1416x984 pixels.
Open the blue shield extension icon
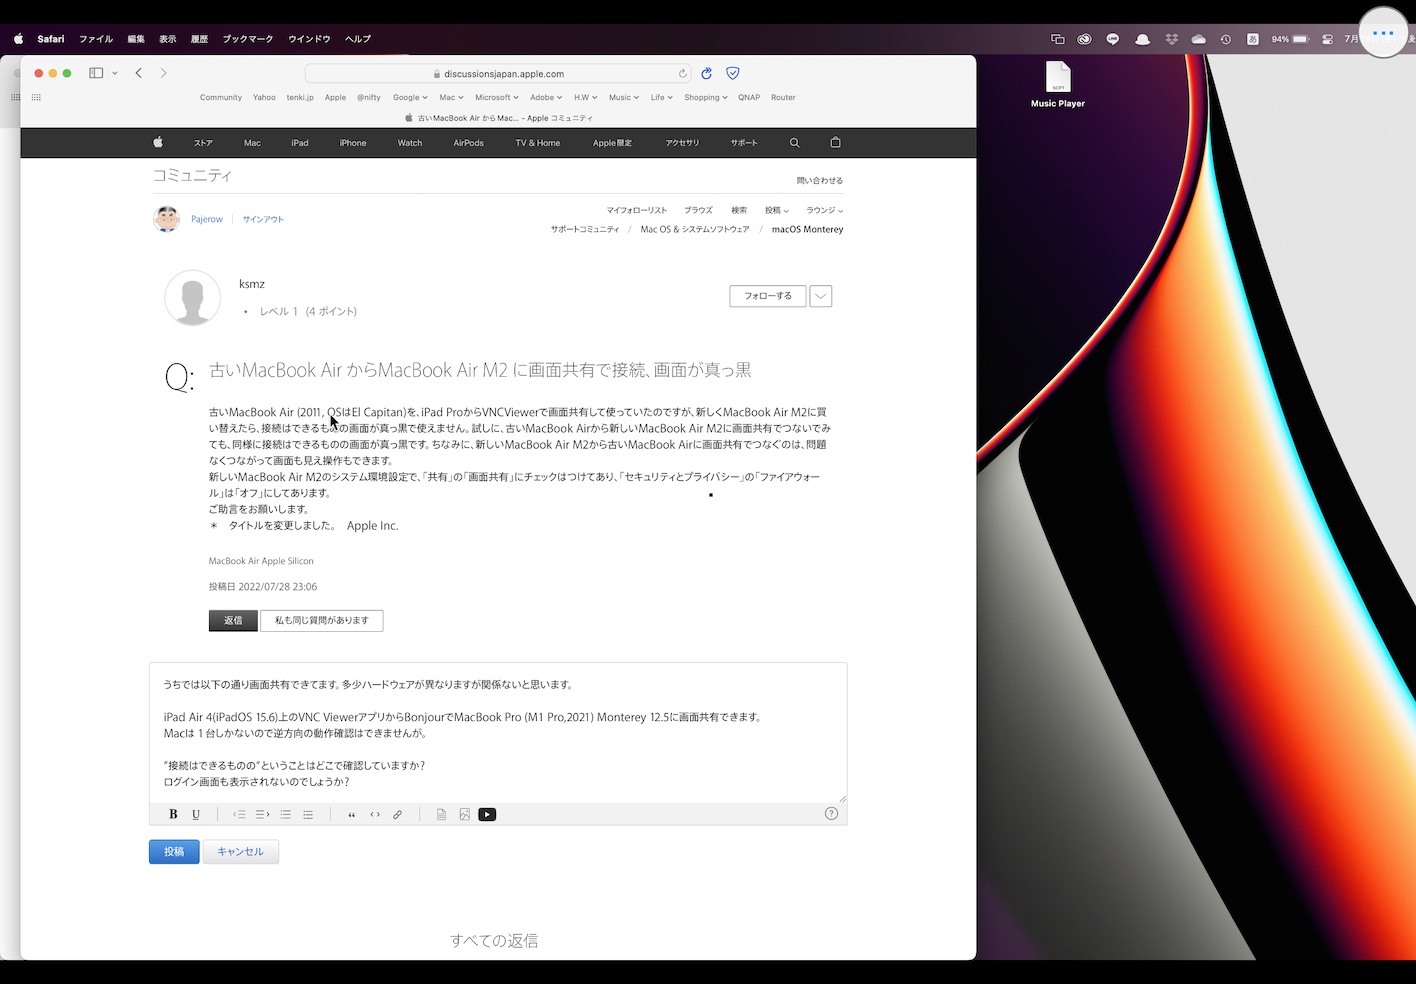(733, 73)
